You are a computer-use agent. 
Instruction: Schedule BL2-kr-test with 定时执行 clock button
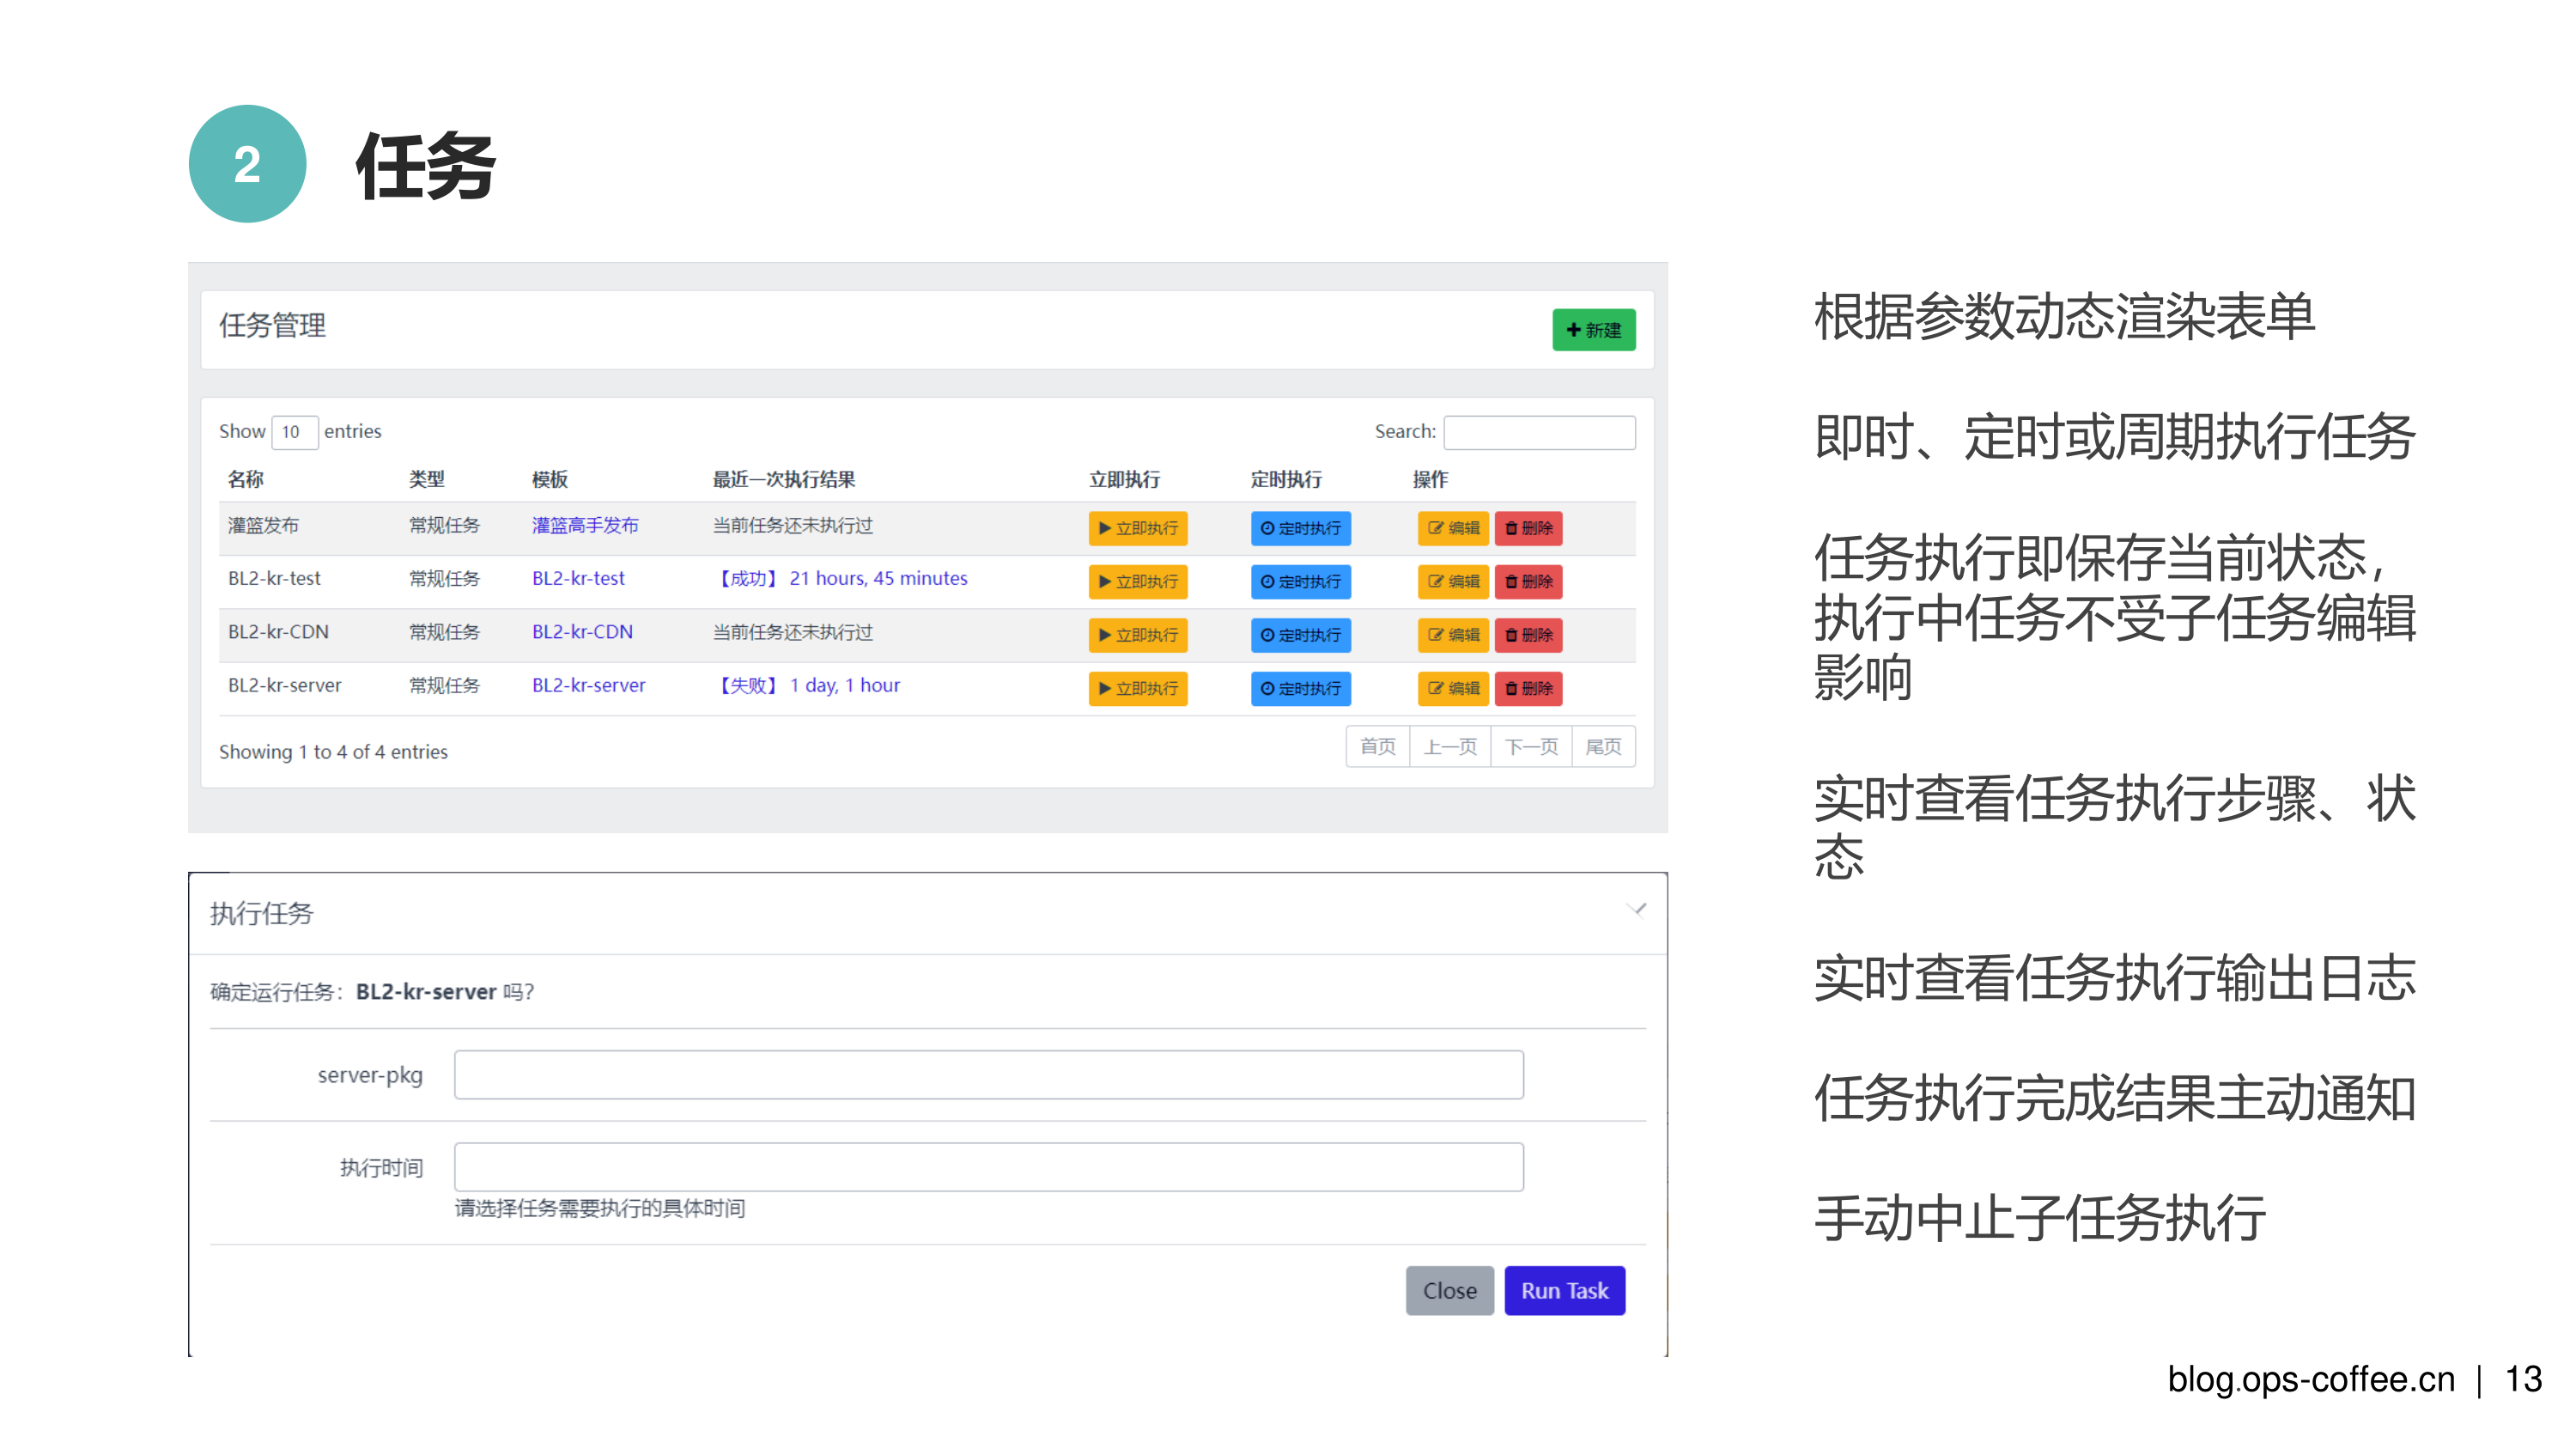coord(1300,581)
